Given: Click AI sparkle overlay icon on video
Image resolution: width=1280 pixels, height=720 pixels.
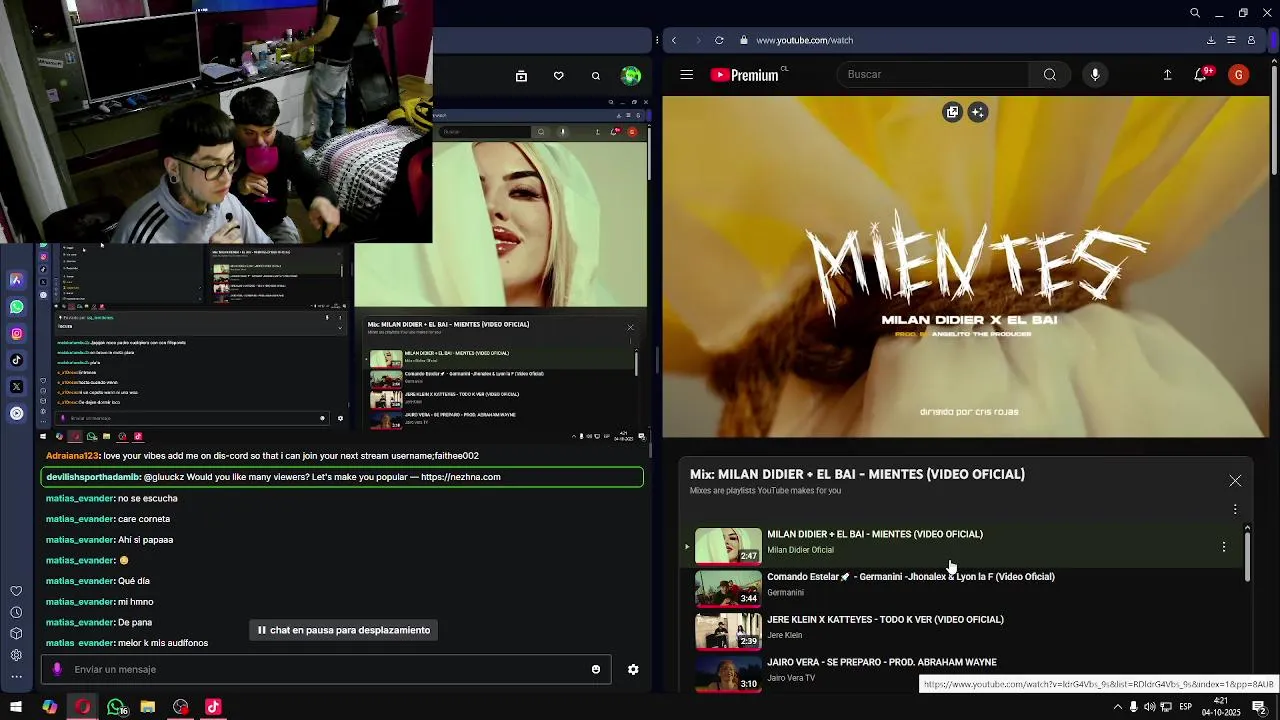Looking at the screenshot, I should [978, 112].
